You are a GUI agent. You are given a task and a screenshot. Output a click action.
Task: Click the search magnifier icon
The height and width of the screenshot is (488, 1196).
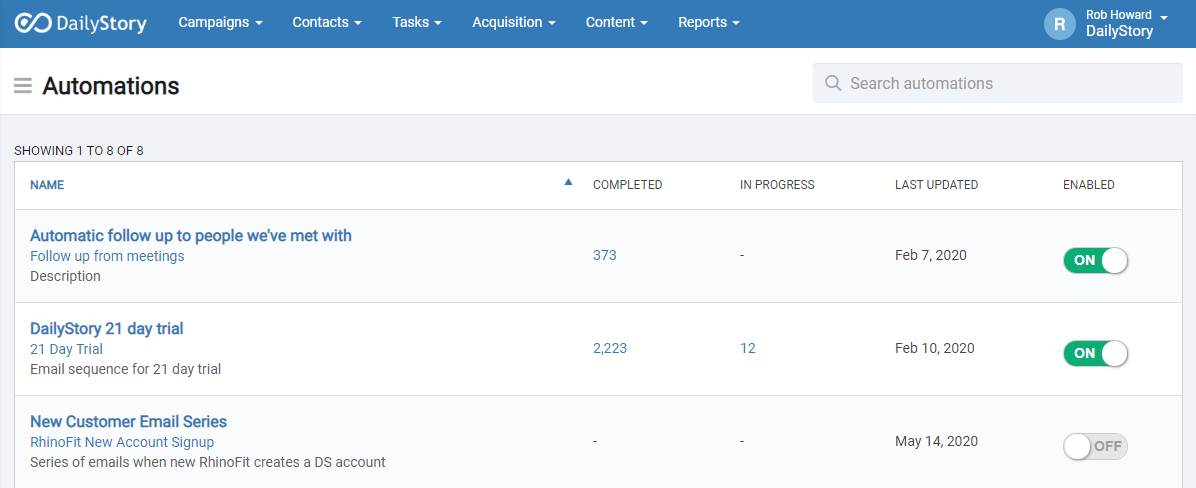(833, 83)
